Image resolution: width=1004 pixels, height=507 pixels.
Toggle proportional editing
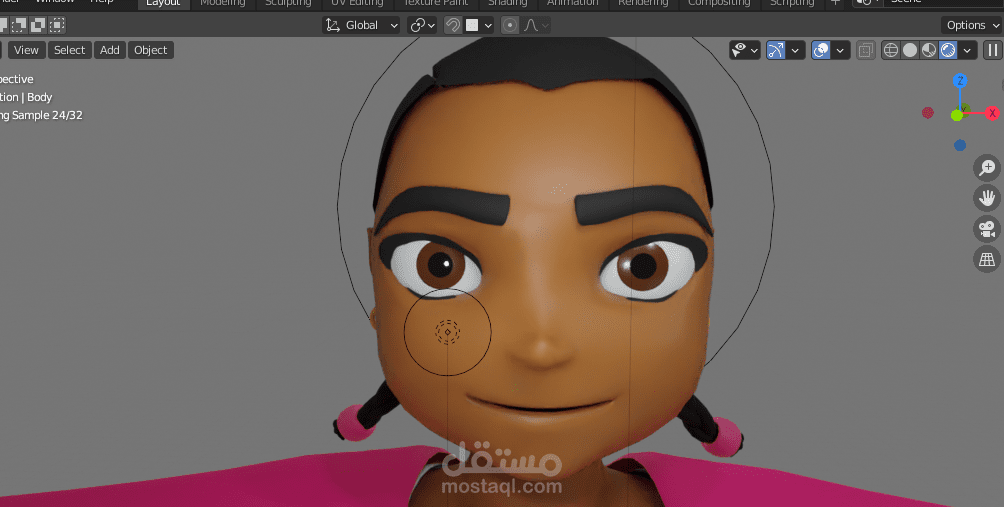(x=510, y=25)
